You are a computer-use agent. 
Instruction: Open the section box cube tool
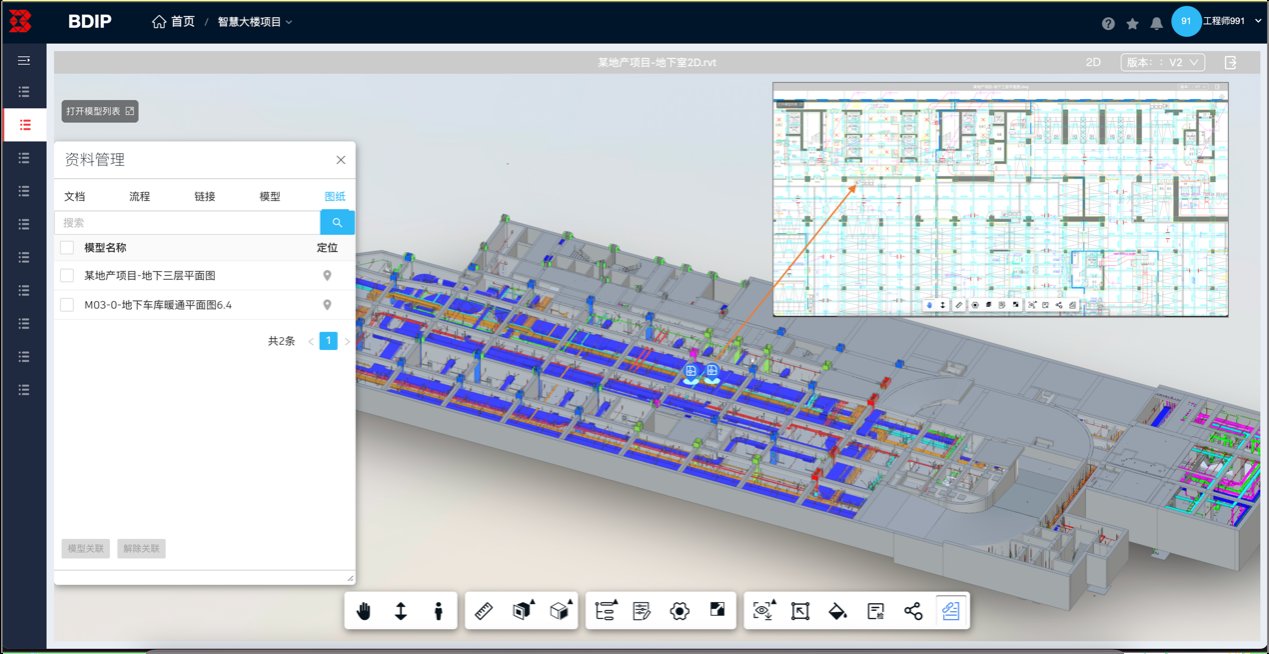click(522, 611)
